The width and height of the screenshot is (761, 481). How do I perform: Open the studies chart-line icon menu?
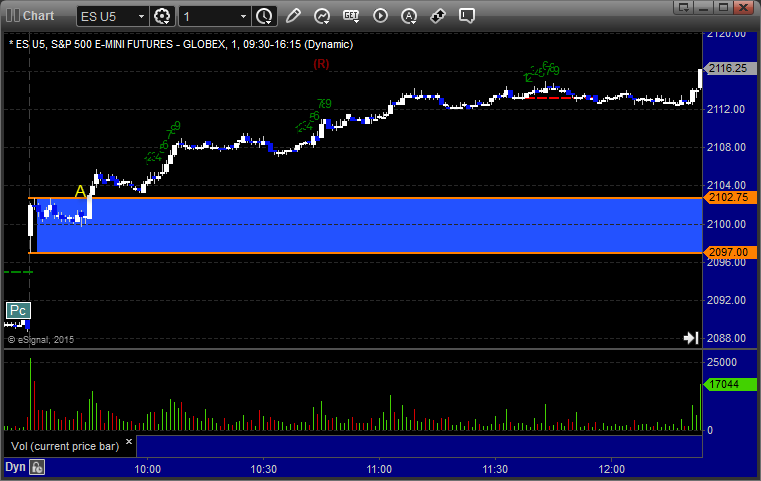click(322, 16)
